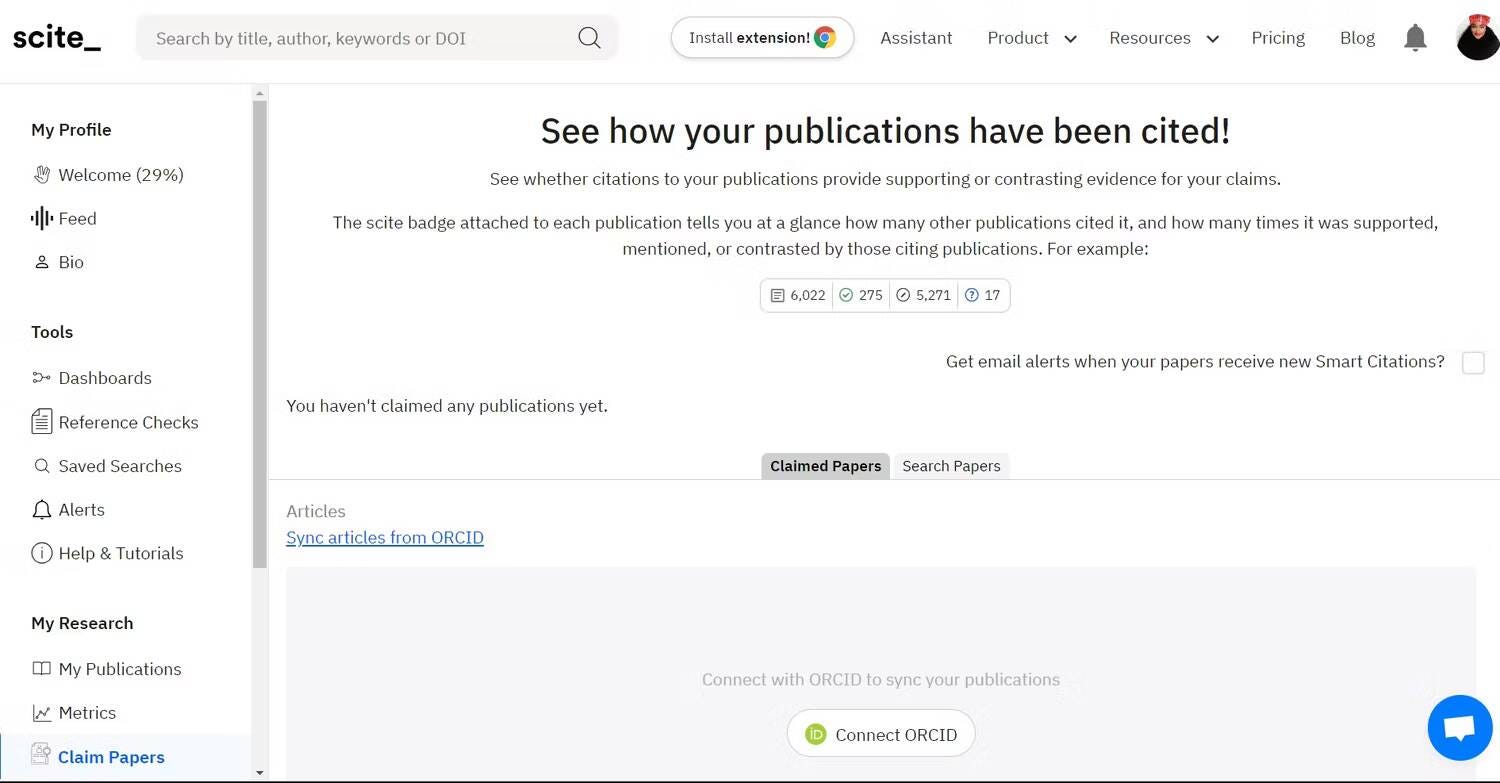
Task: Switch to the Search Papers tab
Action: pos(951,466)
